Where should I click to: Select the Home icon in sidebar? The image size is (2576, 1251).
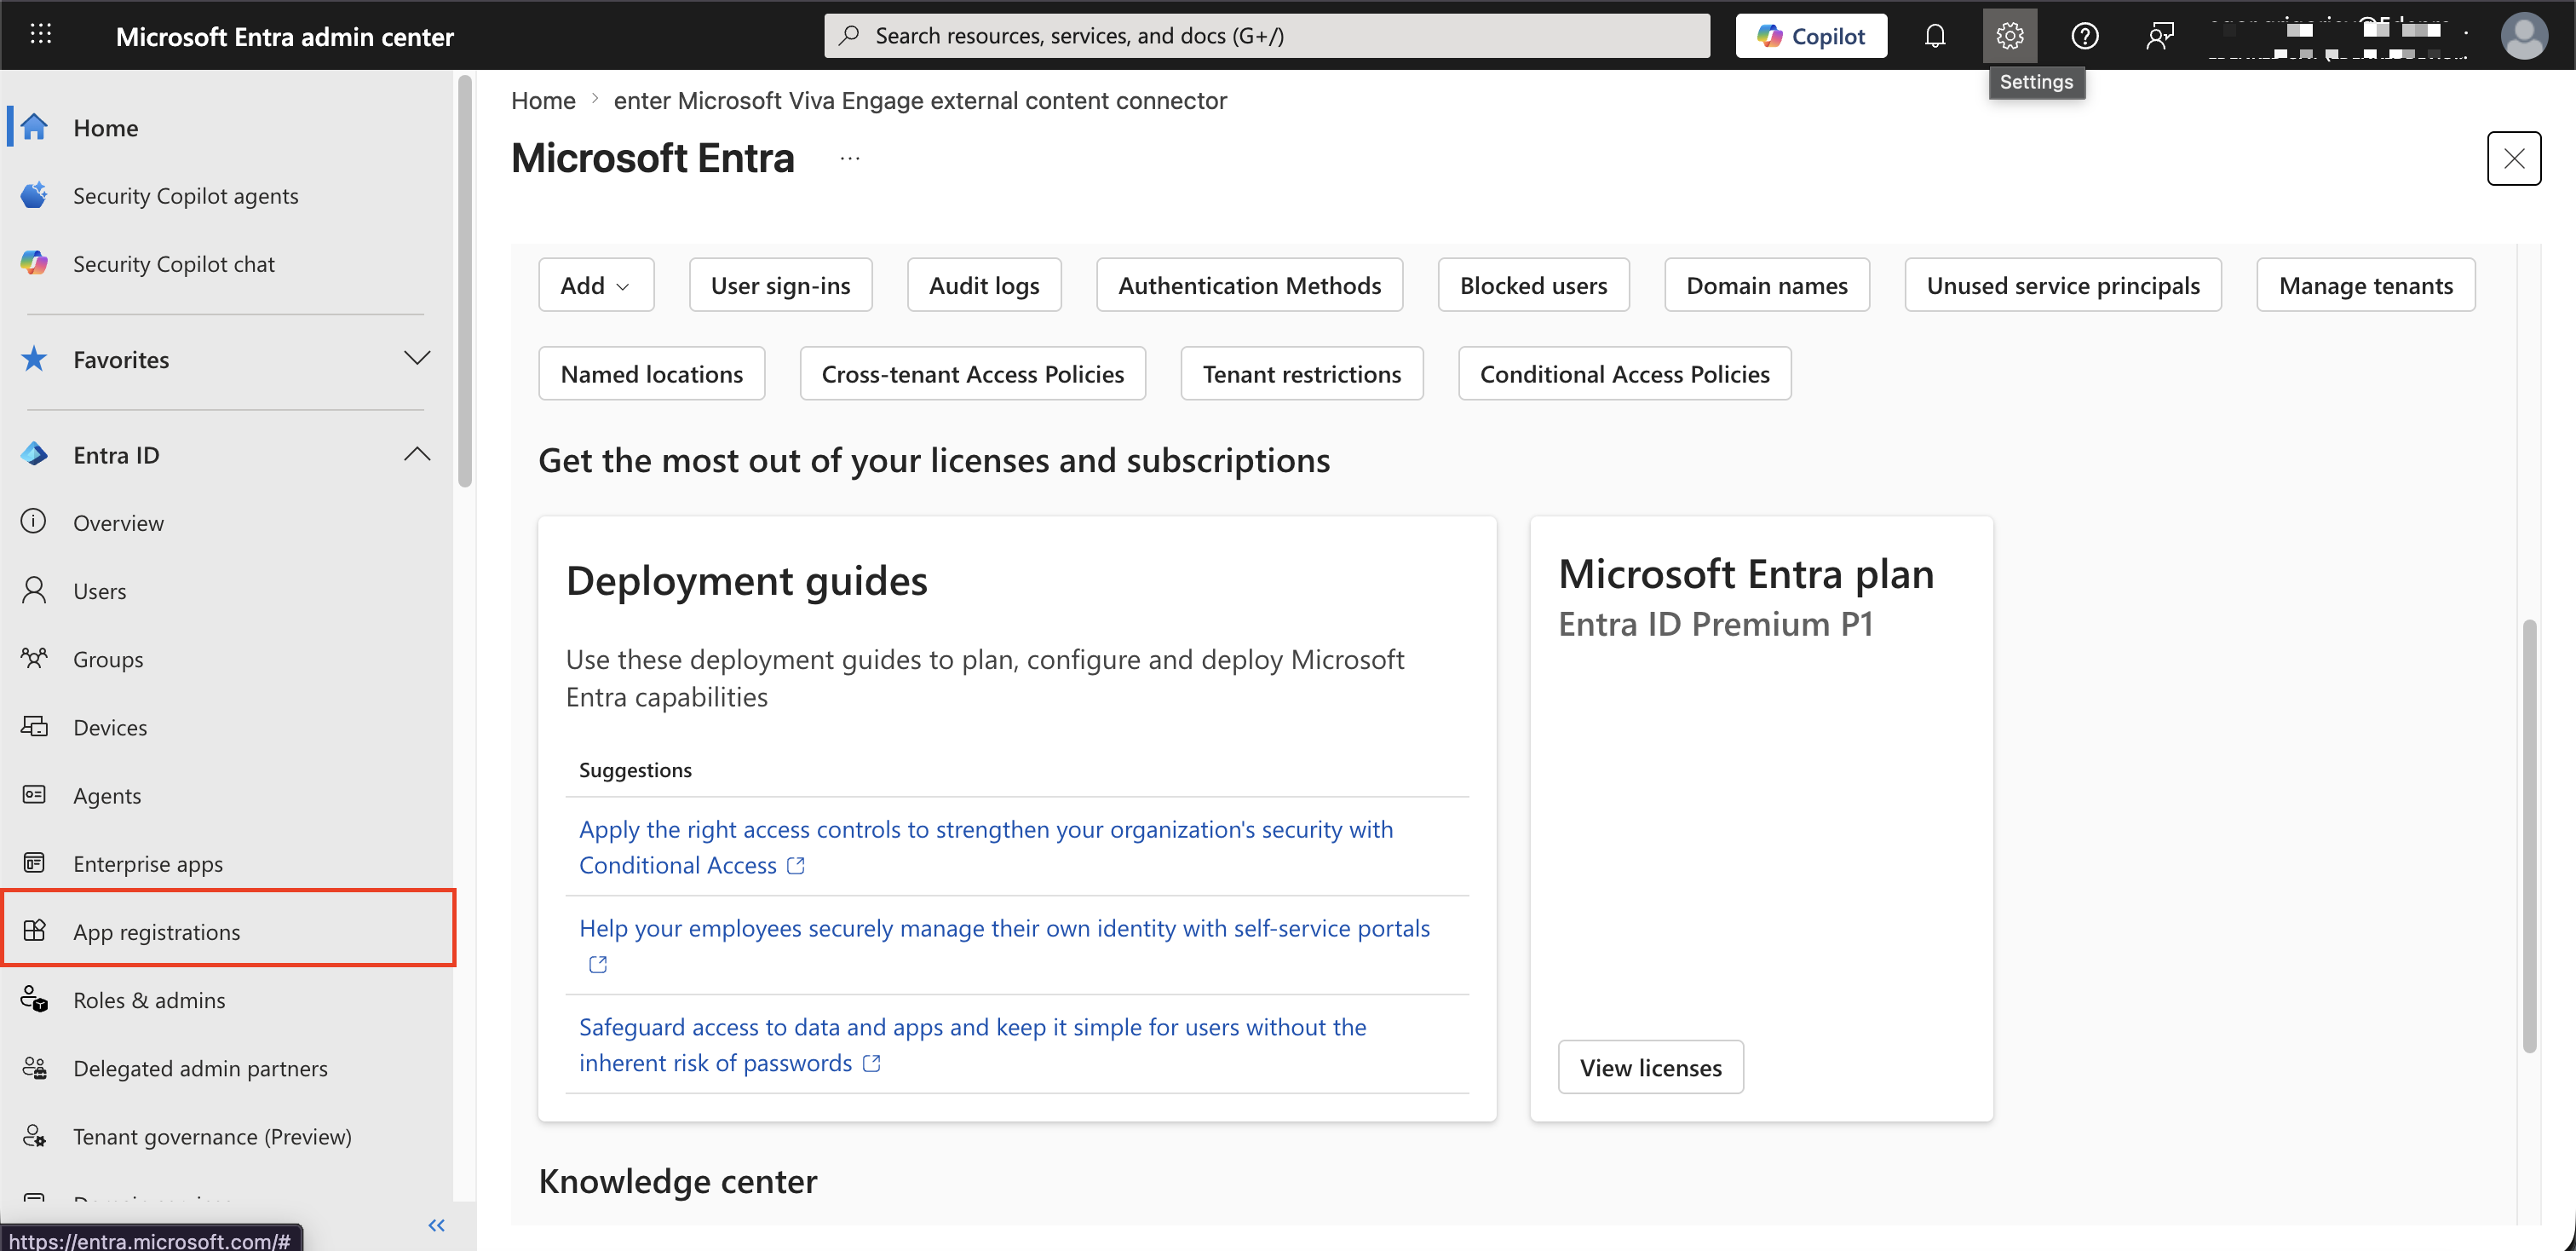(34, 127)
